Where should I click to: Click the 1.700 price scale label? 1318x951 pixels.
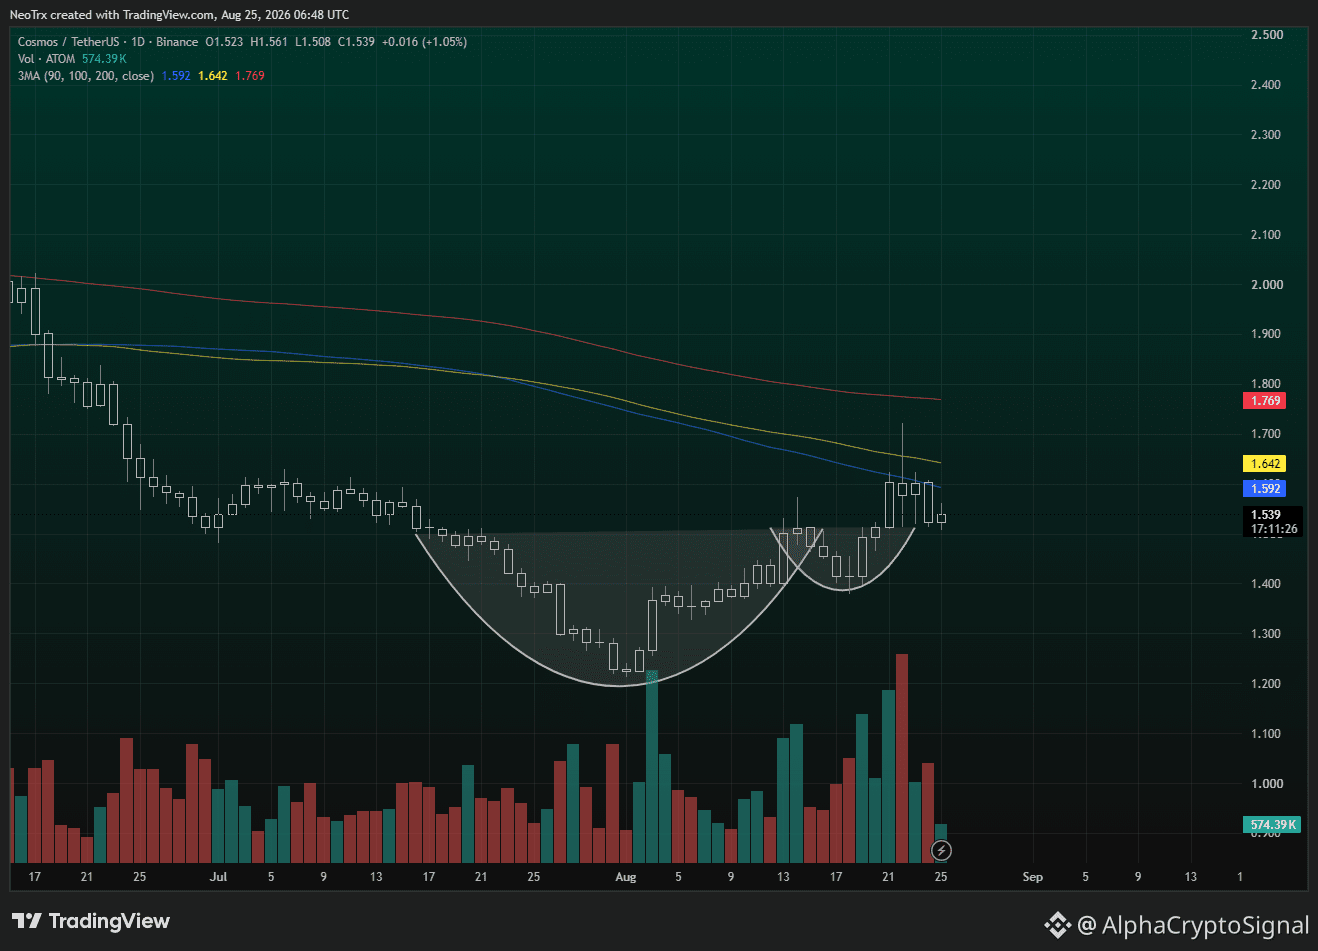(x=1266, y=434)
